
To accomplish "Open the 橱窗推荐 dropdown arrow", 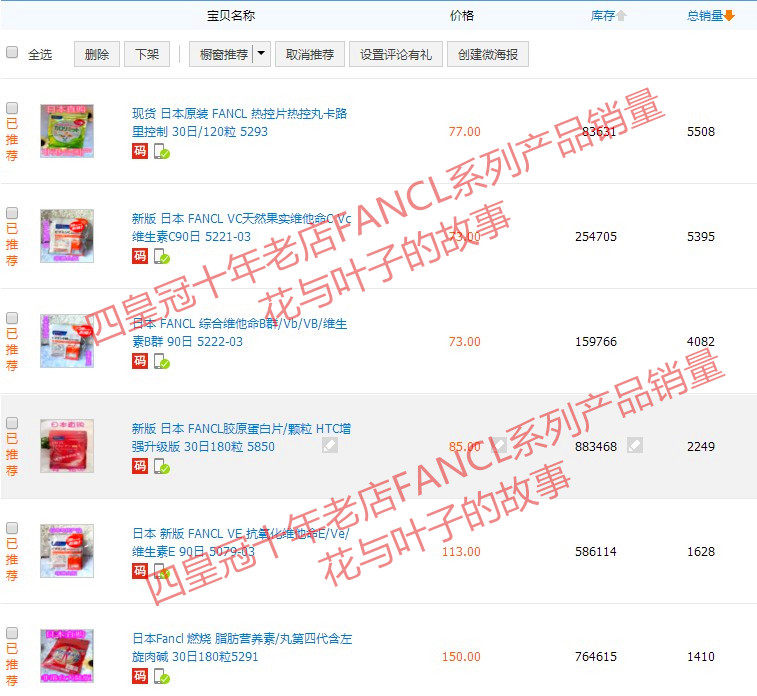I will coord(261,54).
